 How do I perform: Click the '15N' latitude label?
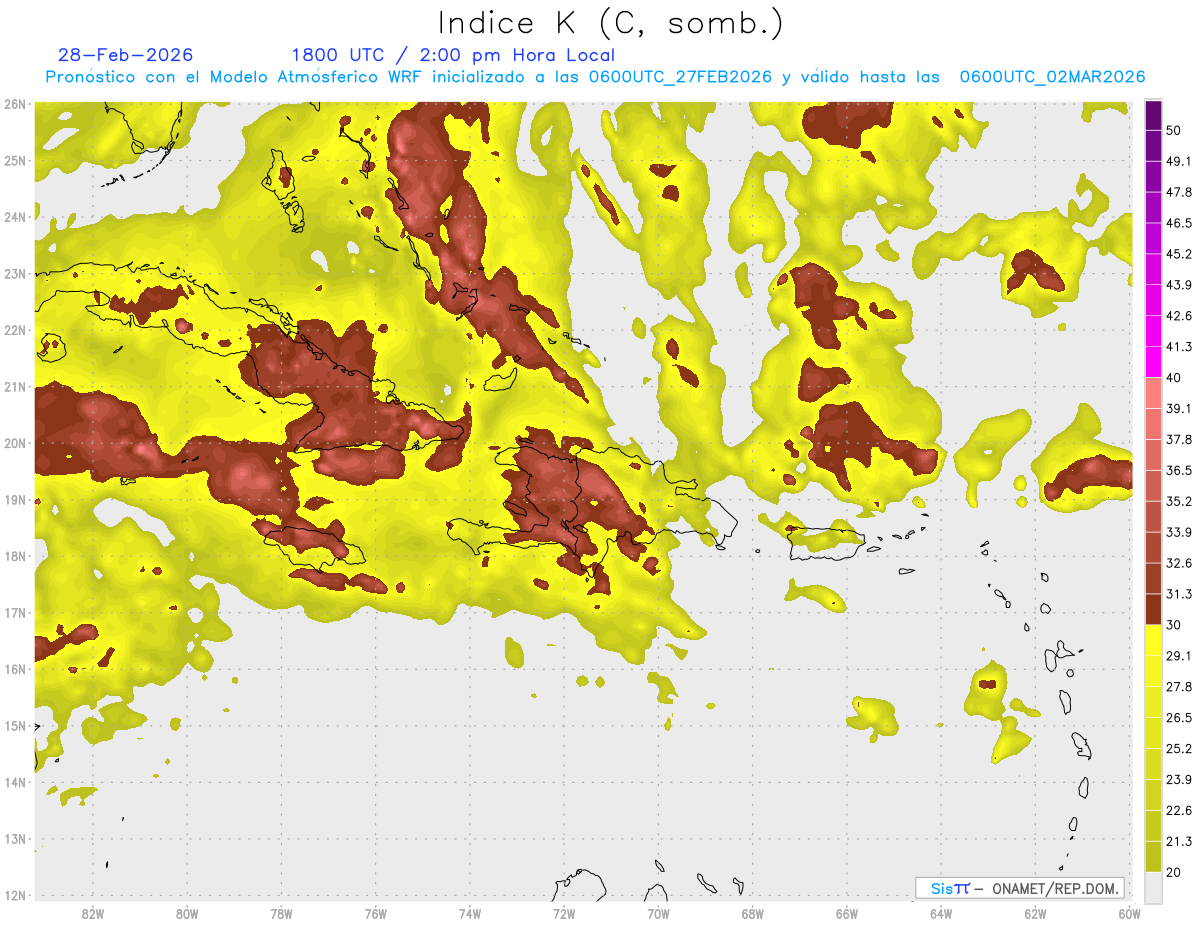click(15, 726)
